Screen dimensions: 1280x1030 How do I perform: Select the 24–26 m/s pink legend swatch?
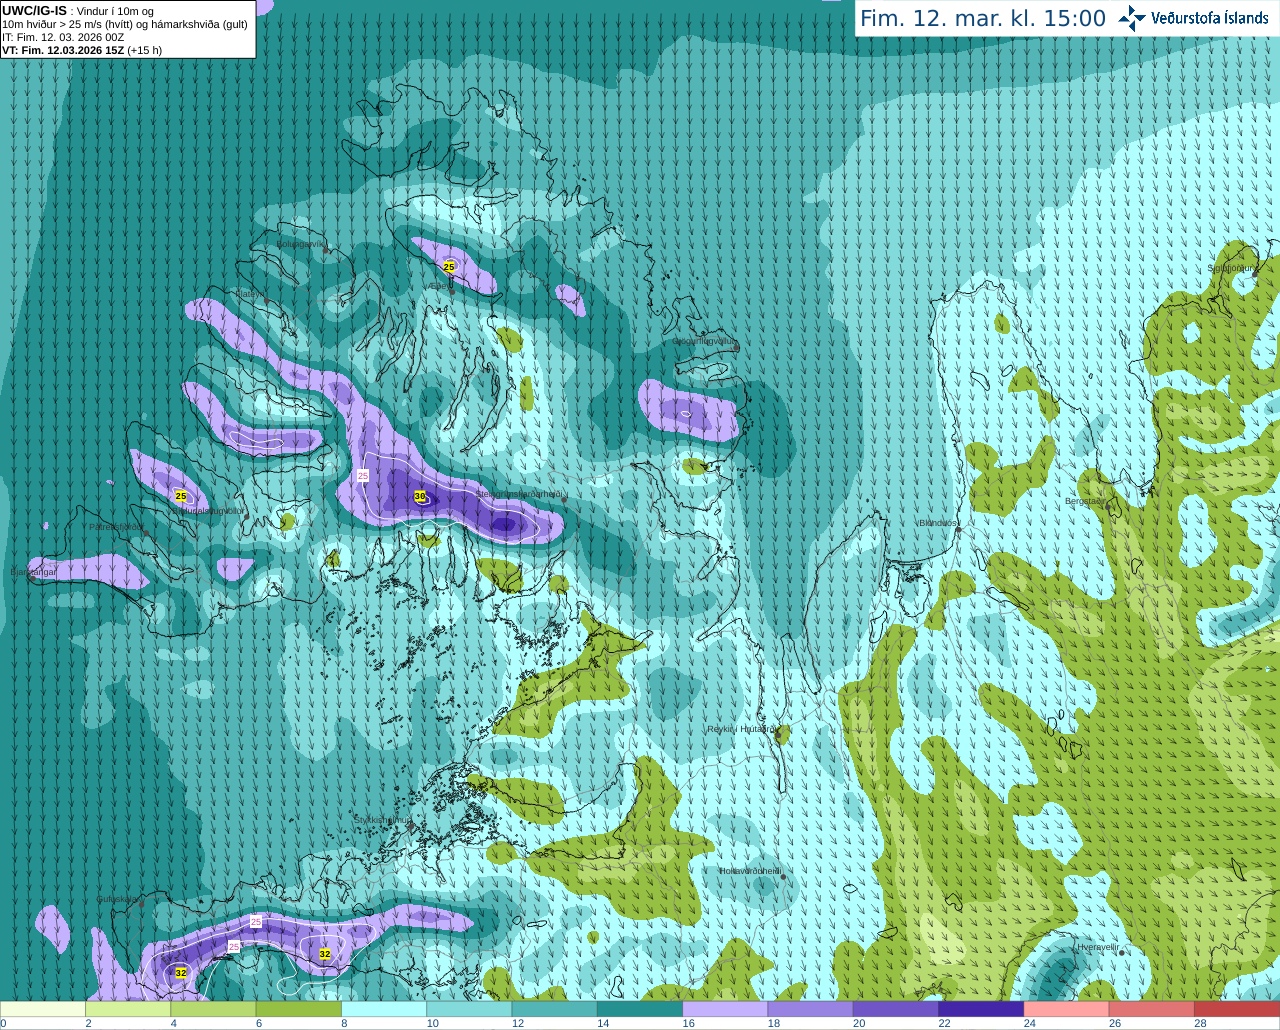point(1067,1009)
